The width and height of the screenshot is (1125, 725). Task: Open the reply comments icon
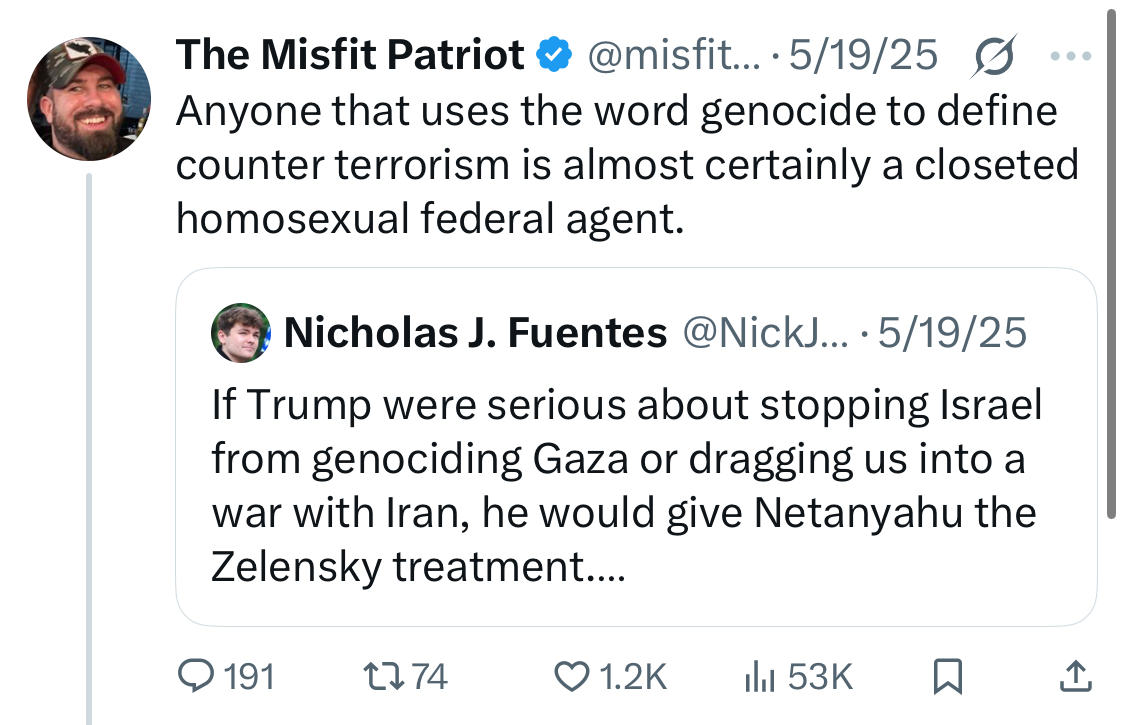point(196,676)
